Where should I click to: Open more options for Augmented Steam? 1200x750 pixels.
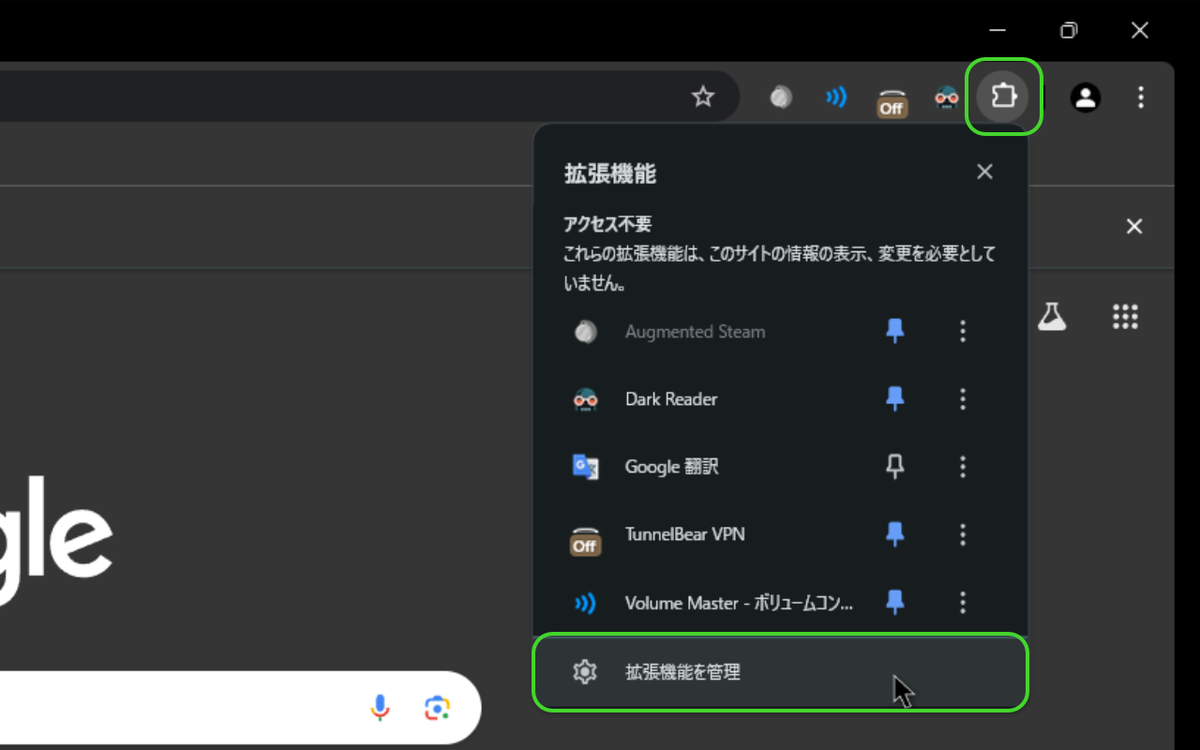click(x=963, y=331)
